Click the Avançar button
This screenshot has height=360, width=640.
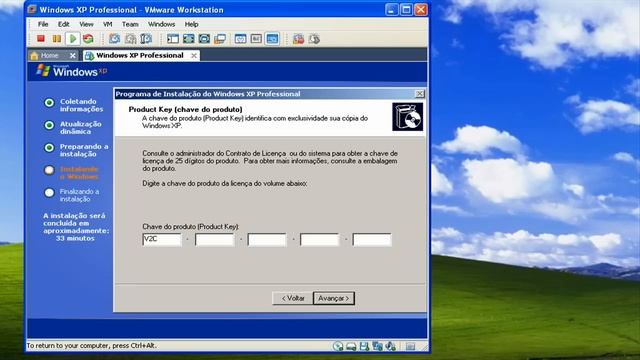point(334,298)
